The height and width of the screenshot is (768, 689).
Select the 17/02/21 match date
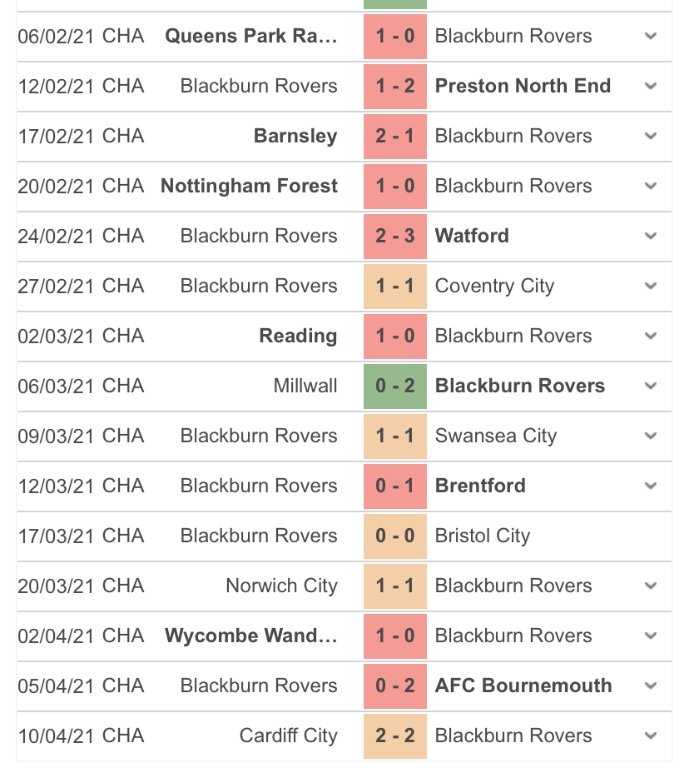coord(54,136)
